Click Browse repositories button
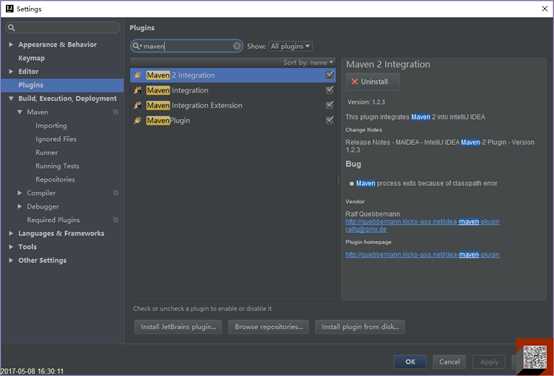 tap(269, 327)
